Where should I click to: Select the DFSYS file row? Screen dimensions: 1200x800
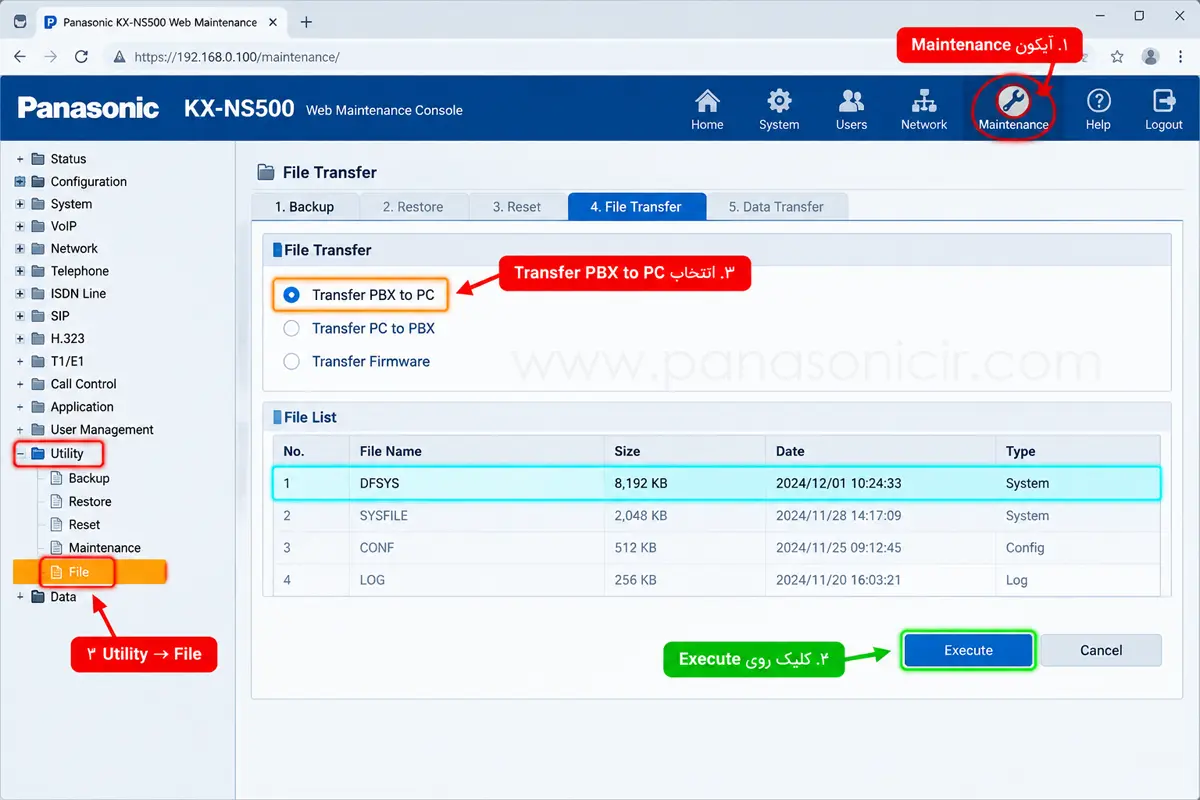pyautogui.click(x=716, y=483)
